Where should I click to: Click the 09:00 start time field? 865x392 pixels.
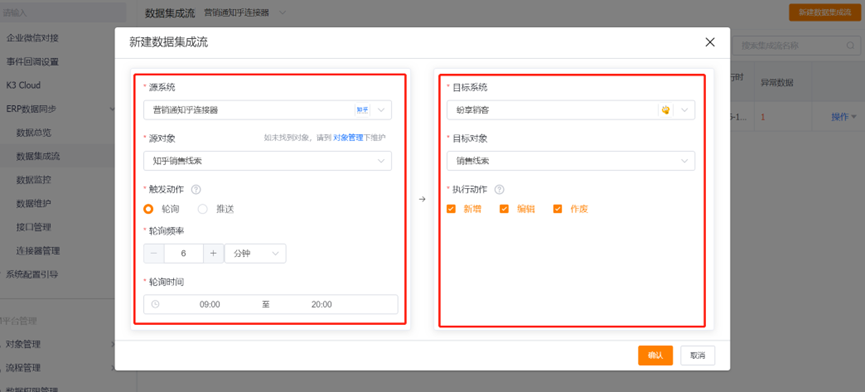tap(210, 304)
